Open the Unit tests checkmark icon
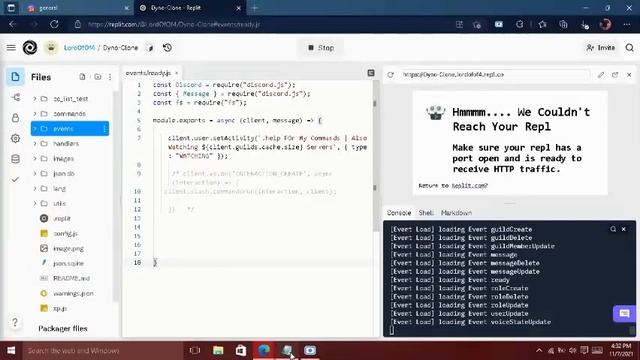This screenshot has width=640, height=360. (x=16, y=179)
